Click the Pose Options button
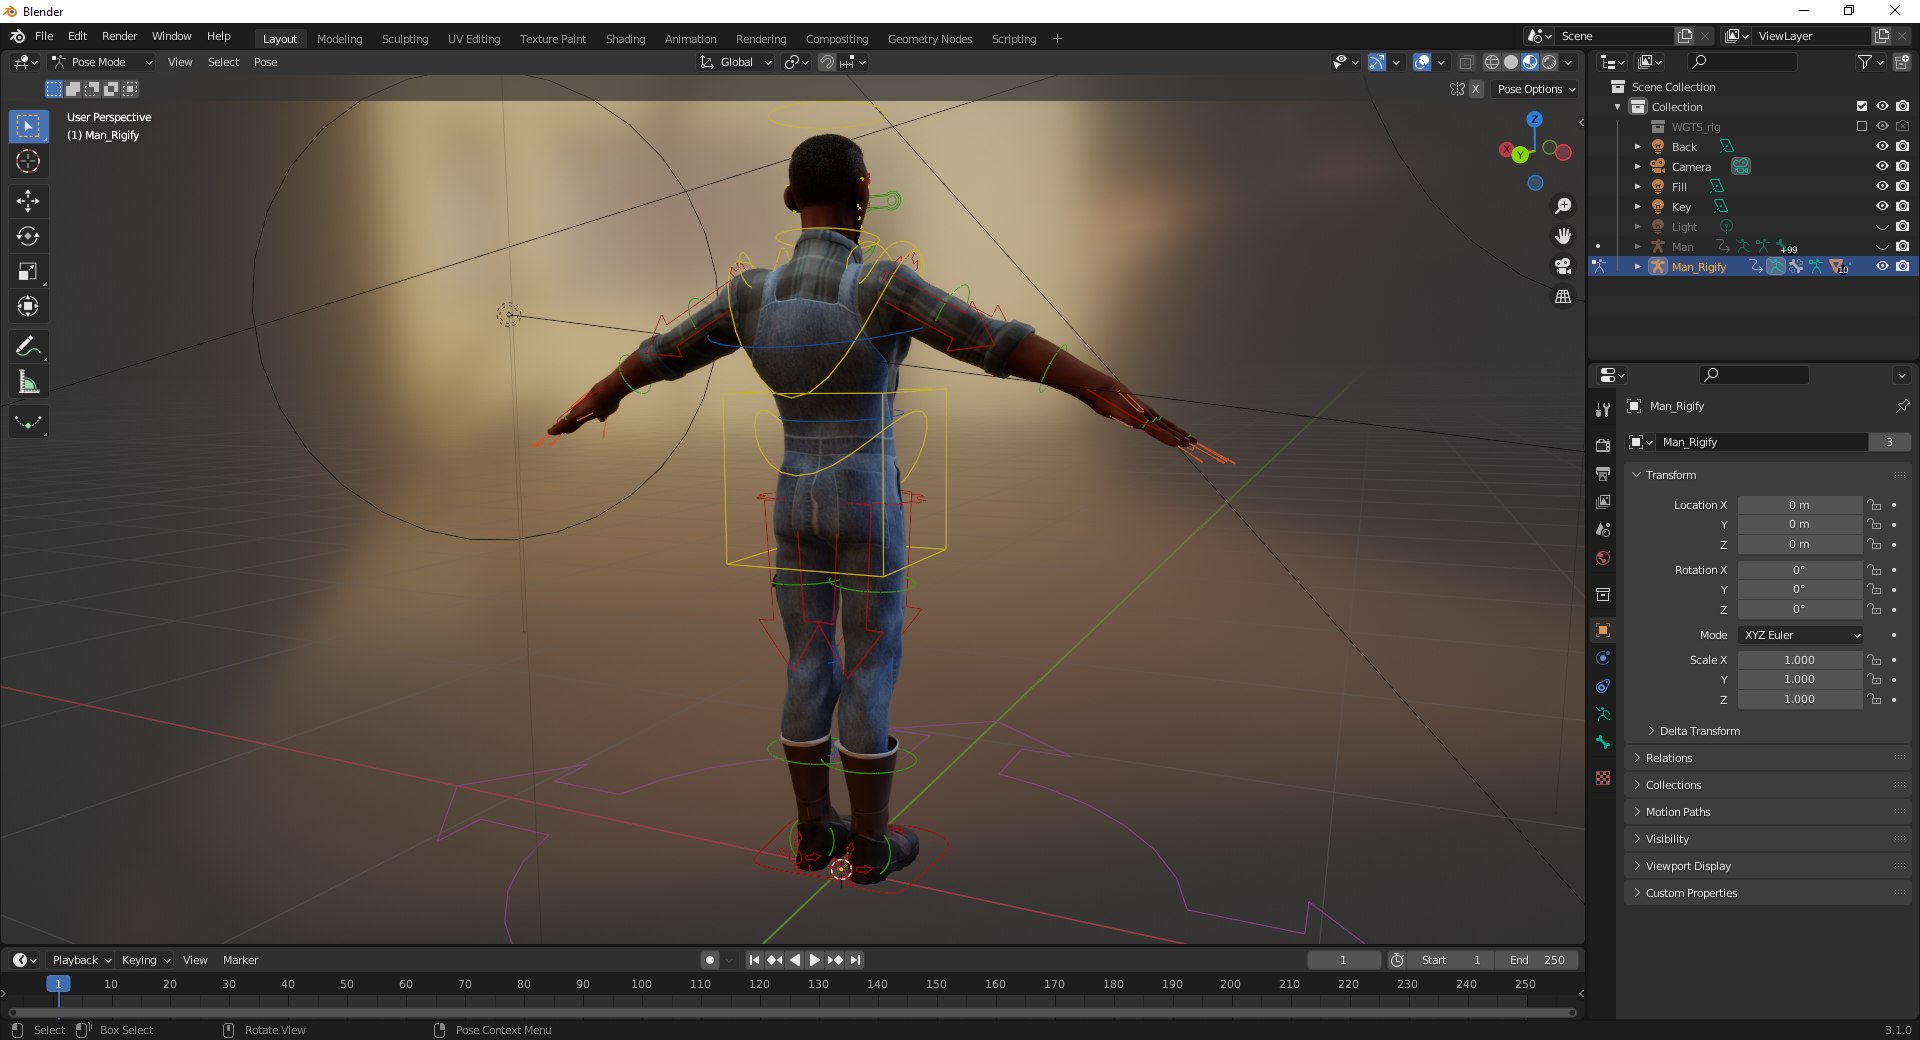Viewport: 1920px width, 1040px height. [1535, 89]
